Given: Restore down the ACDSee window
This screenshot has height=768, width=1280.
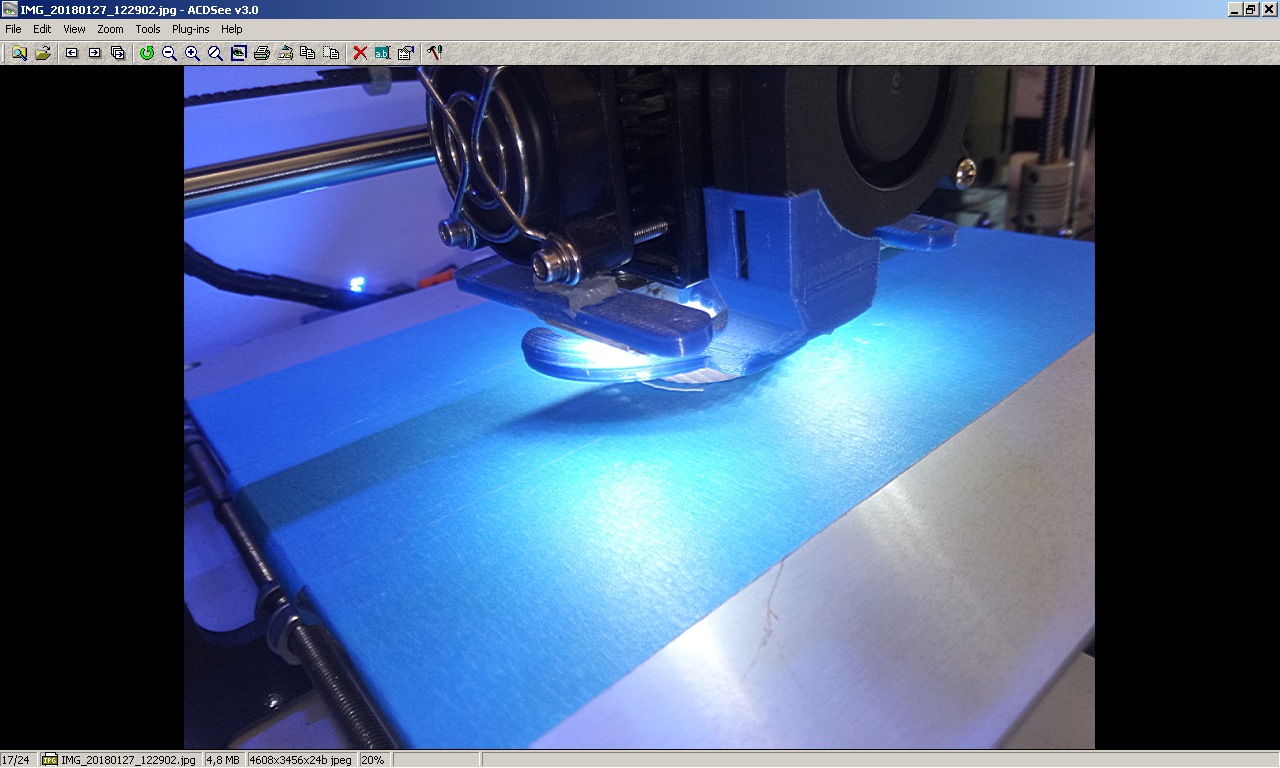Looking at the screenshot, I should tap(1251, 9).
